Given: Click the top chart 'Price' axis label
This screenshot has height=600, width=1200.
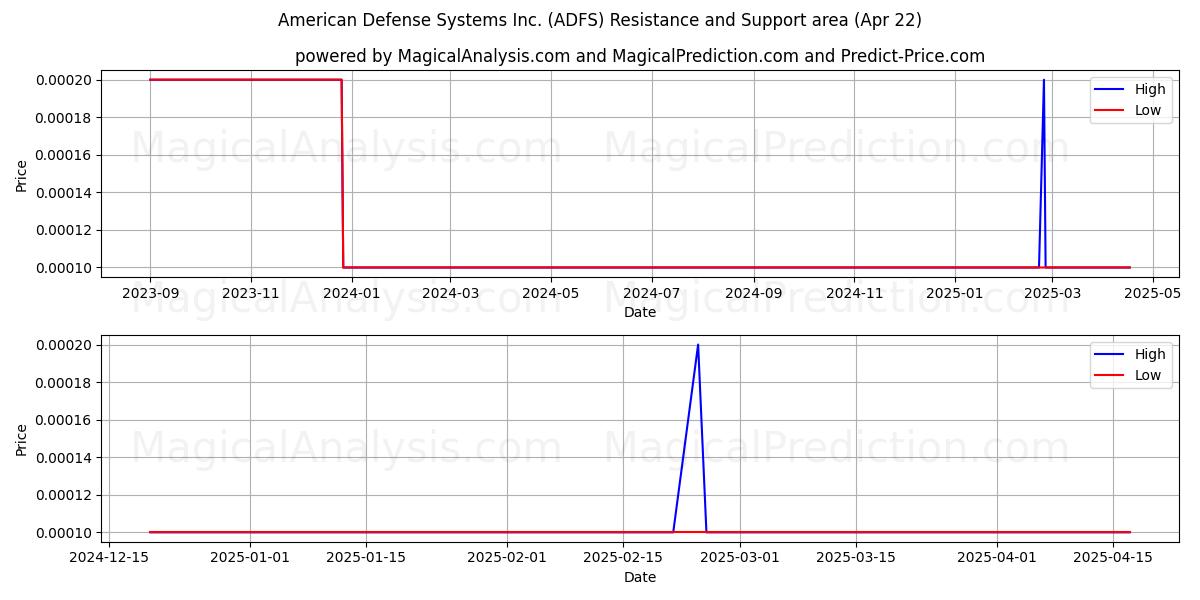Looking at the screenshot, I should (x=22, y=174).
